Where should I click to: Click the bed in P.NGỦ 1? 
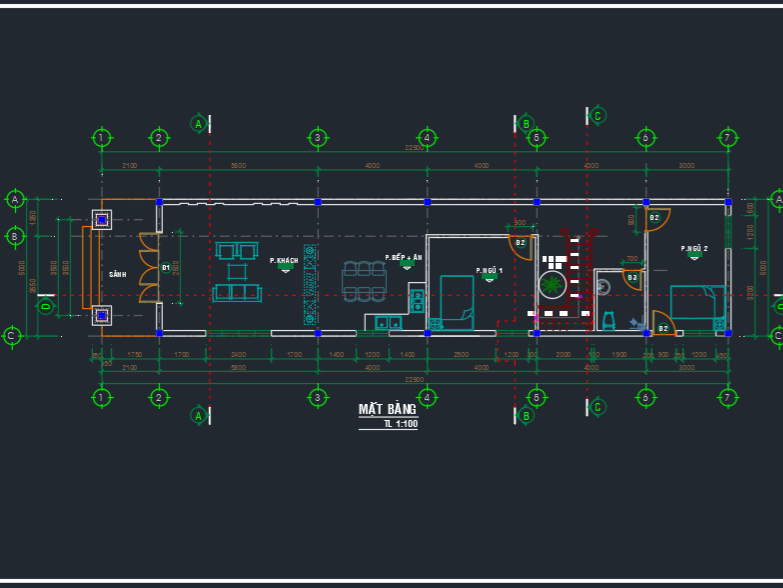(x=457, y=303)
